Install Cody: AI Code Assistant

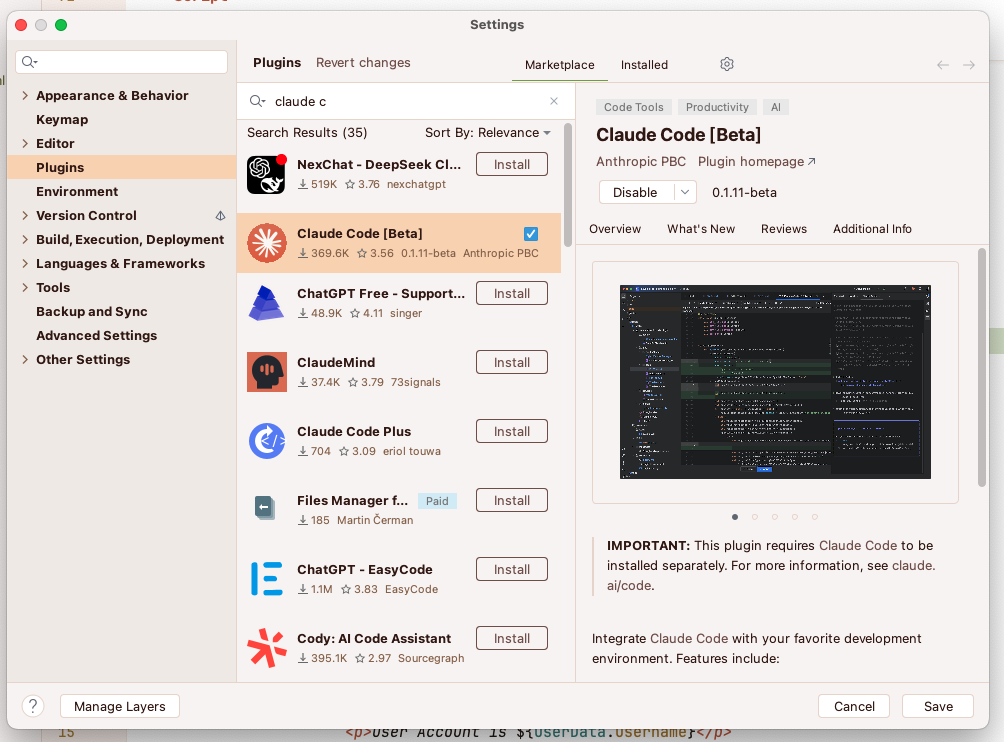click(x=512, y=639)
